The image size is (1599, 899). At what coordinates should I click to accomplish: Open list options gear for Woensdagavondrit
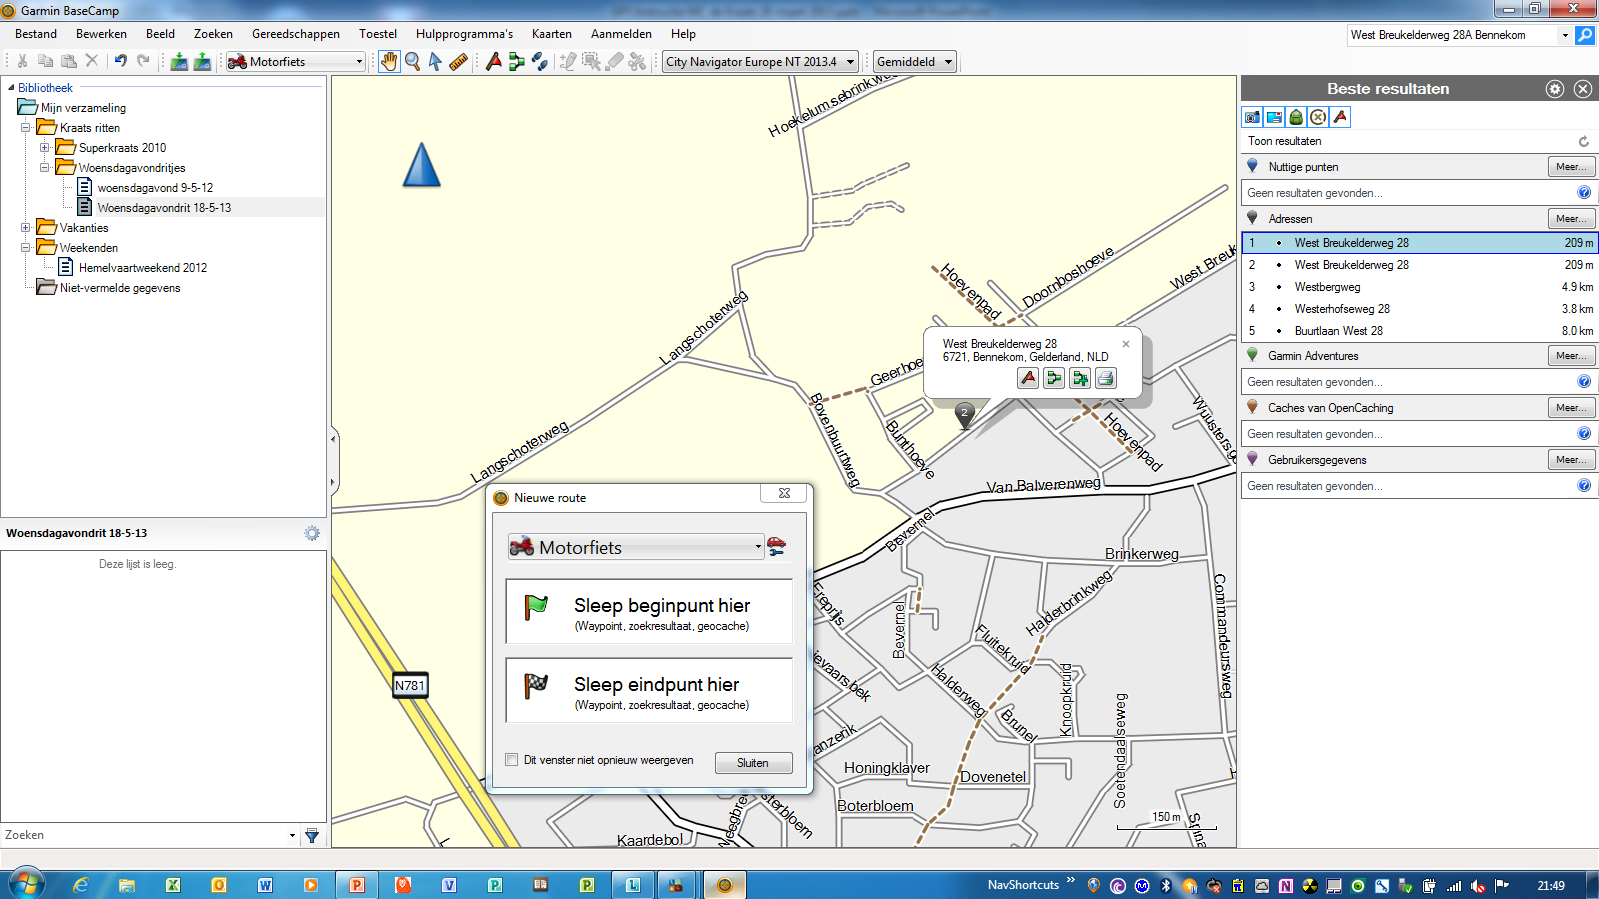coord(312,533)
